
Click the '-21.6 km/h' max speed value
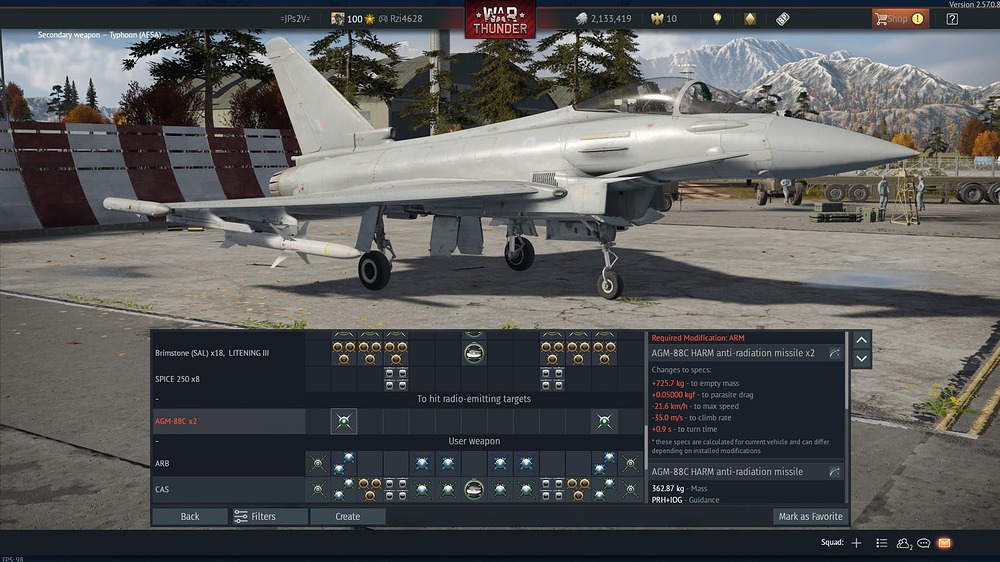click(x=669, y=406)
